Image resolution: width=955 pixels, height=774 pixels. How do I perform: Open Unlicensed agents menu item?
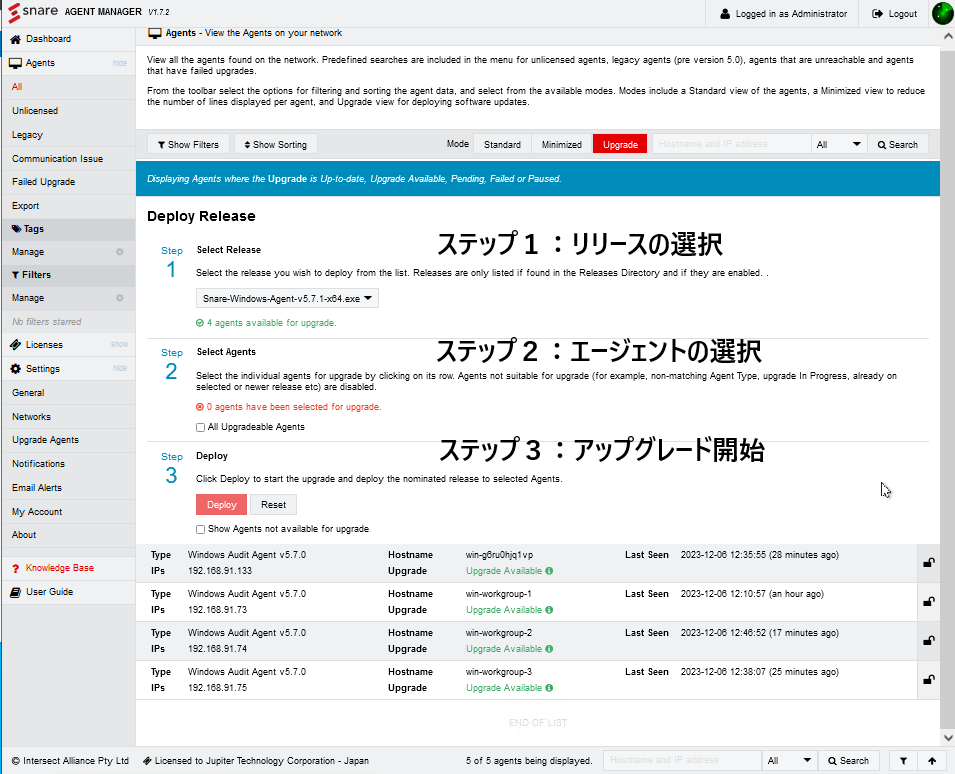(x=35, y=111)
